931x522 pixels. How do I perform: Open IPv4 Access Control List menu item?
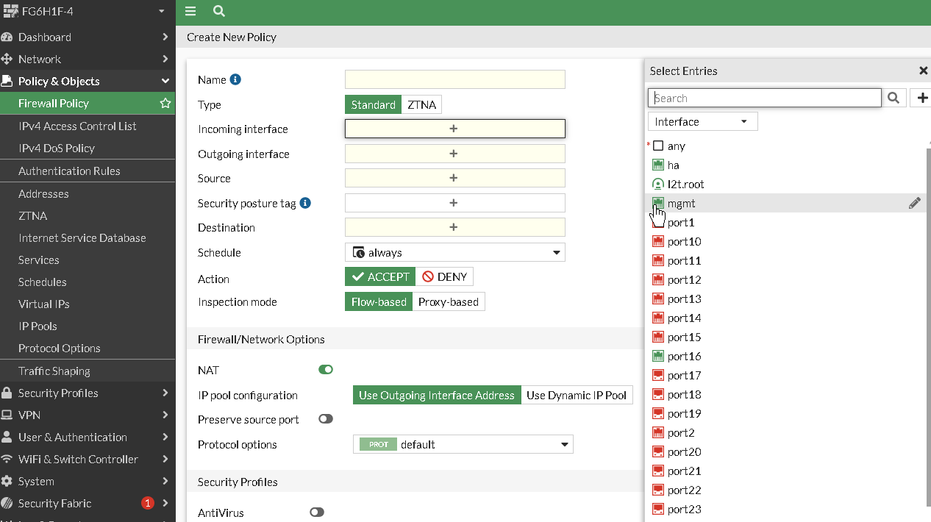[77, 126]
